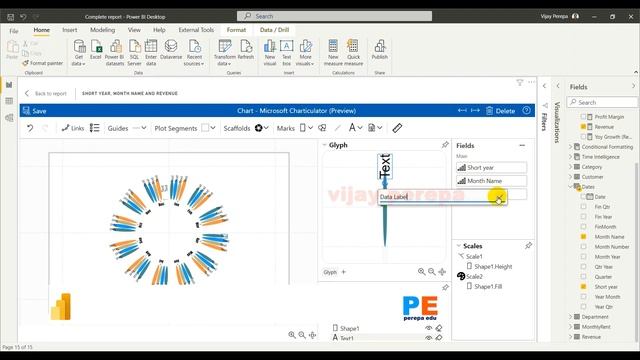Choose SQL Server data source
The image size is (640, 360).
[x=134, y=52]
